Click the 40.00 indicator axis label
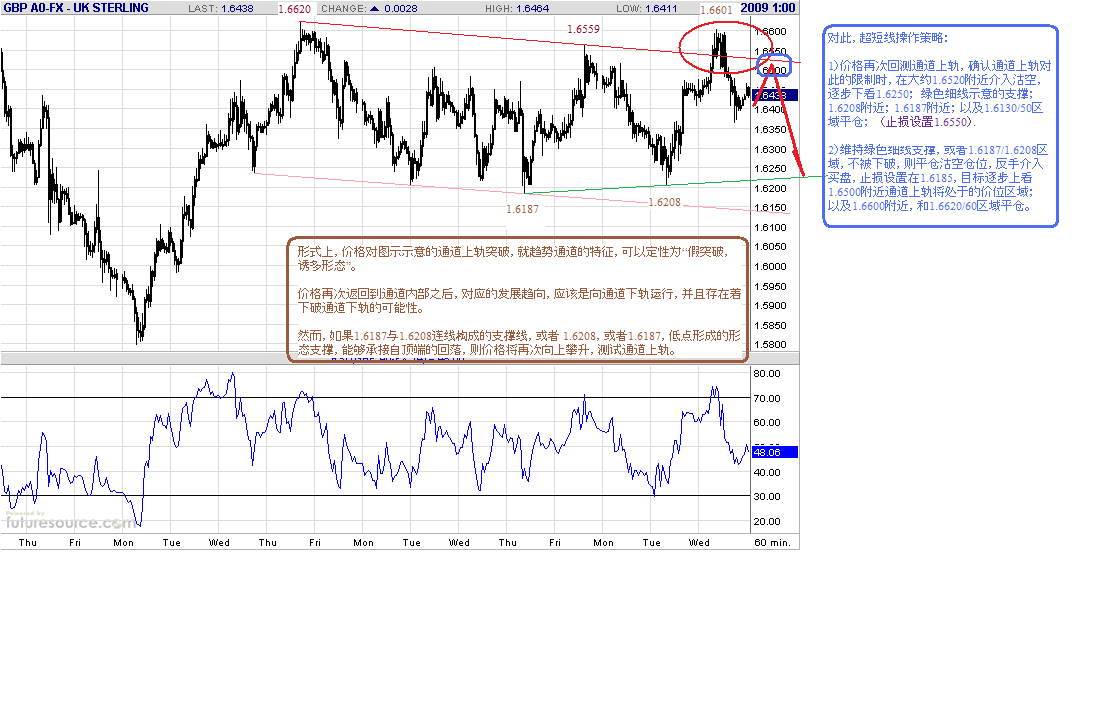Screen dimensions: 1108x703 (x=767, y=472)
